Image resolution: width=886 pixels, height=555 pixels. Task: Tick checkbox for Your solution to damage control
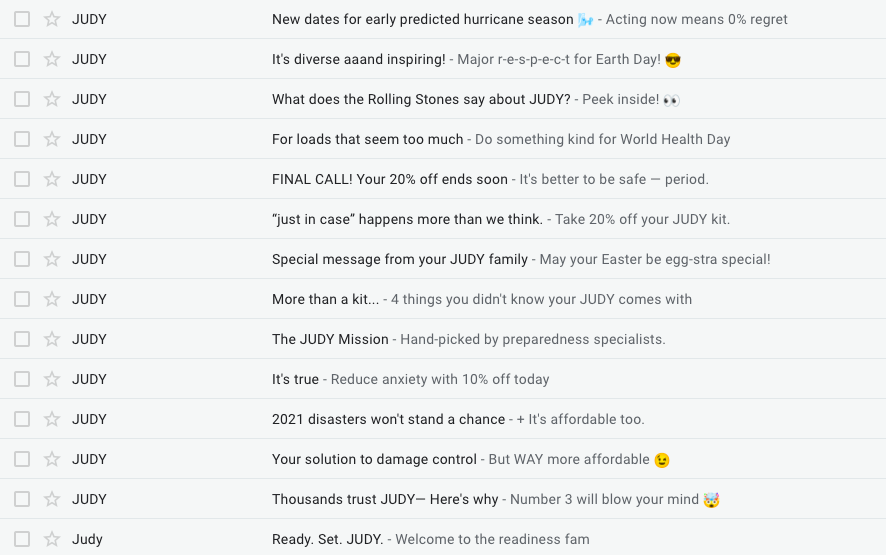(x=22, y=459)
